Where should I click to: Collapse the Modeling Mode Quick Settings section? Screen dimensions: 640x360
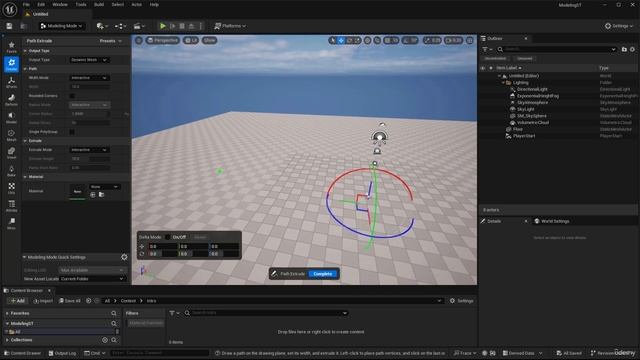(24, 257)
